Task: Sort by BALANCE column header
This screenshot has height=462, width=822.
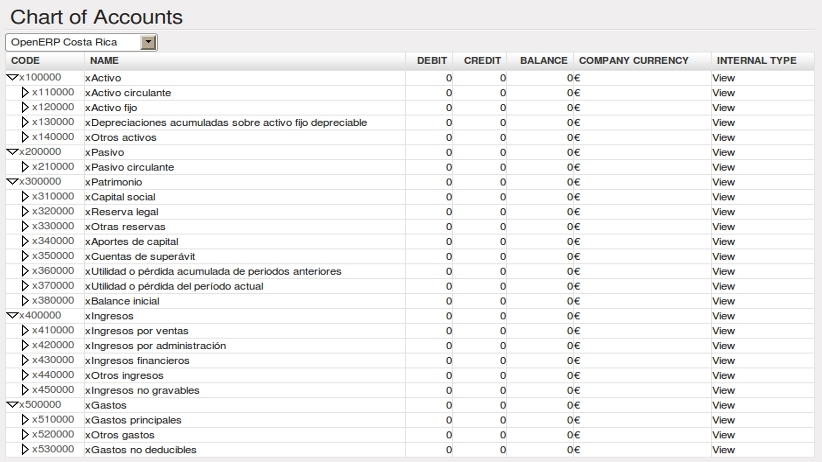Action: [543, 61]
